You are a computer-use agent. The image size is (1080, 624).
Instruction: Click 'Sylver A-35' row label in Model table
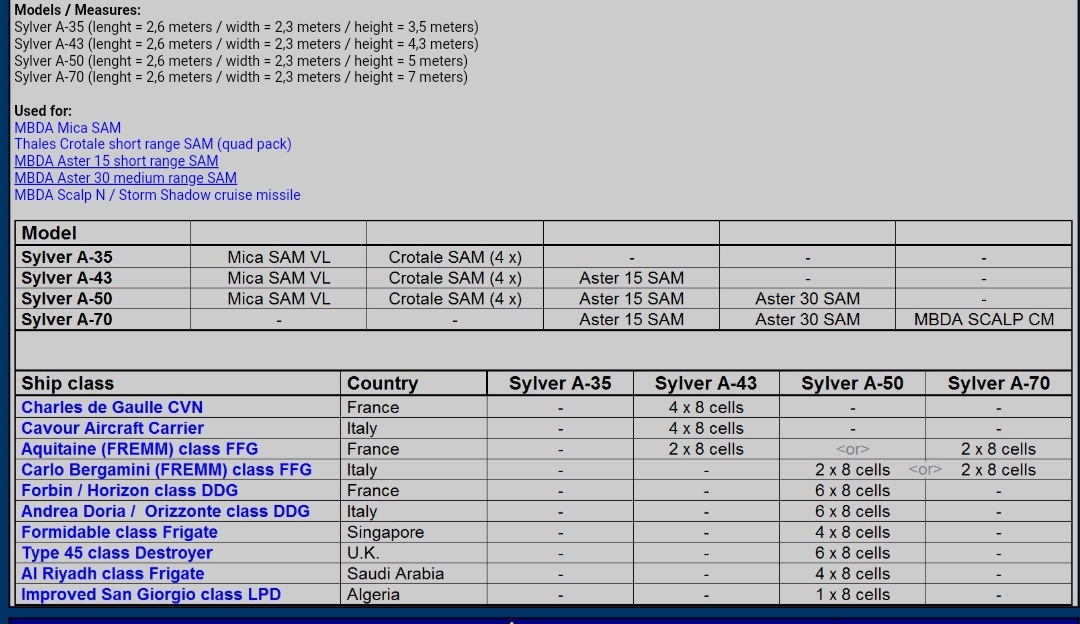[x=67, y=257]
